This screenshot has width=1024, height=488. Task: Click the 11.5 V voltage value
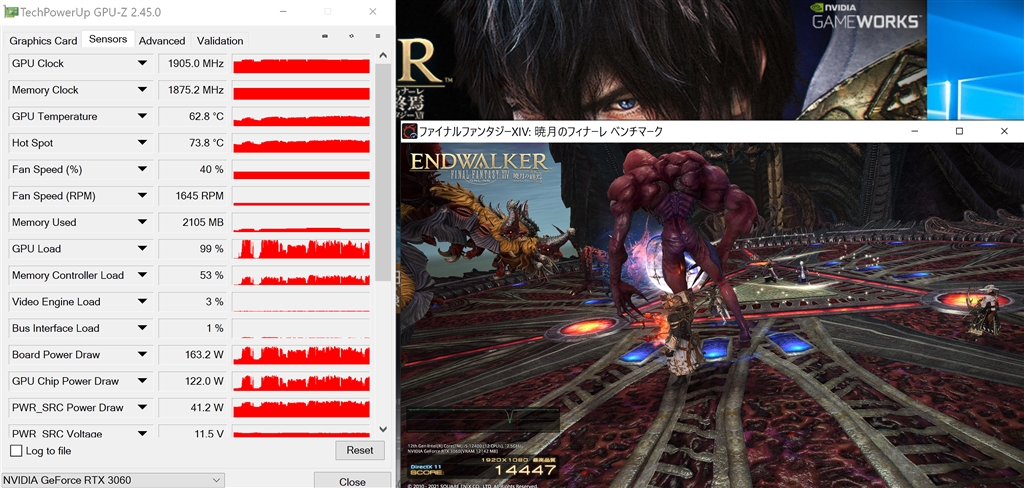pos(210,433)
